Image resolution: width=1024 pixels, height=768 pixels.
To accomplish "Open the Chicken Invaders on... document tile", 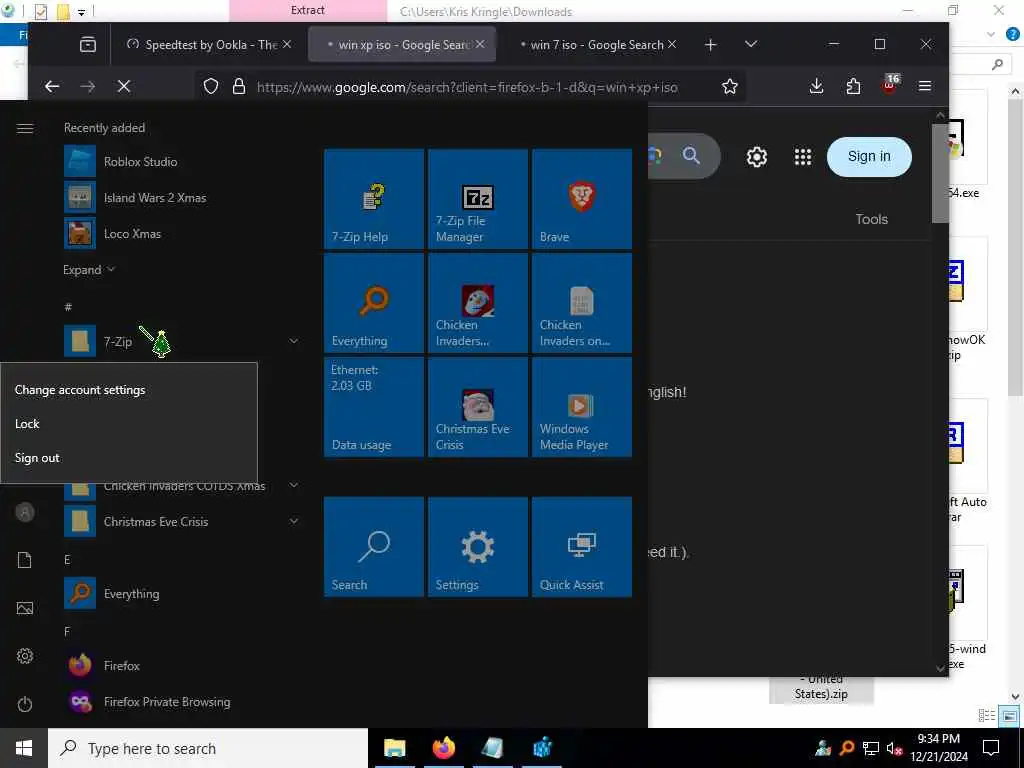I will coord(581,302).
